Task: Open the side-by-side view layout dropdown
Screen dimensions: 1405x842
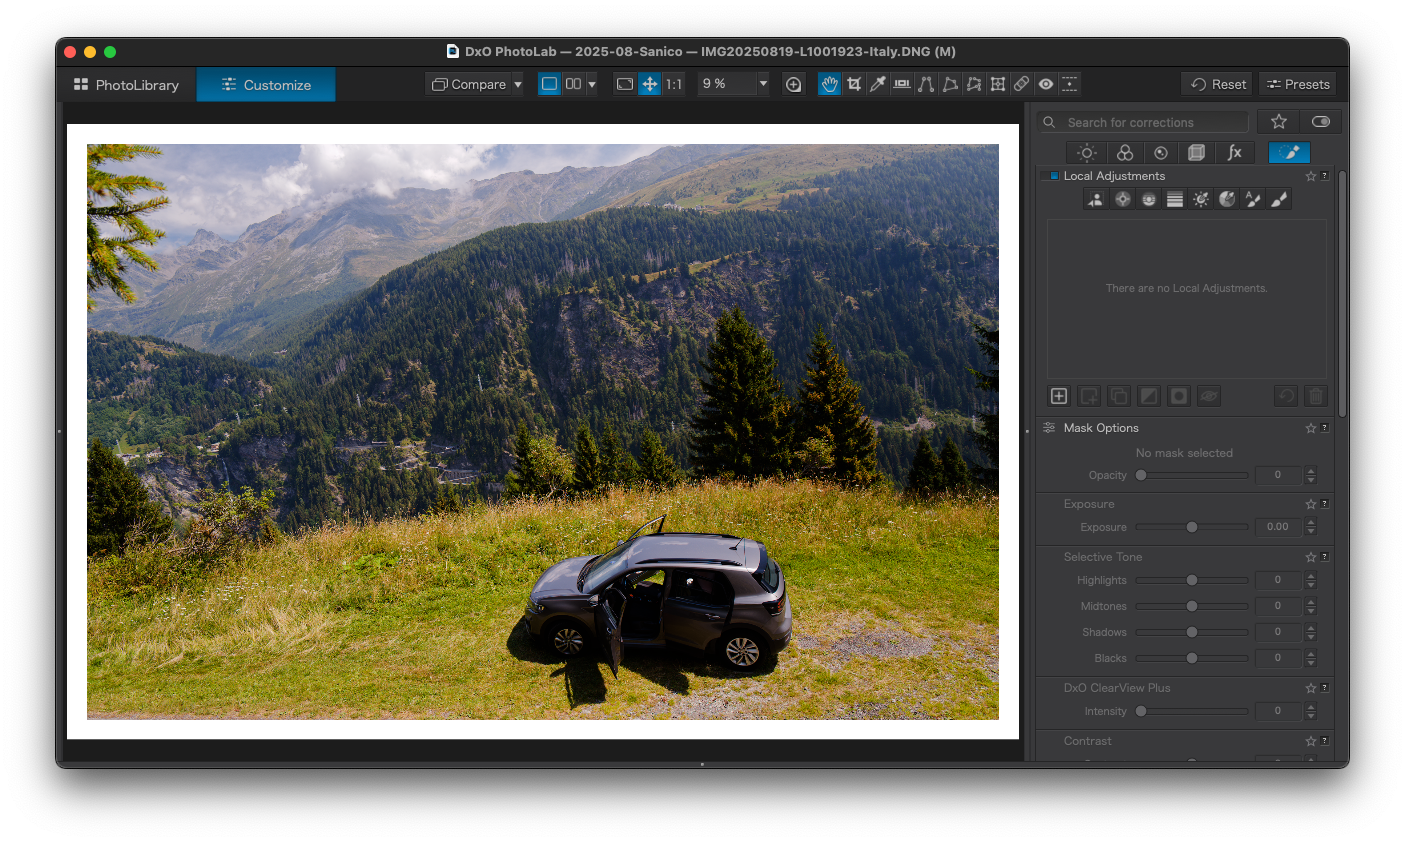Action: click(x=592, y=84)
